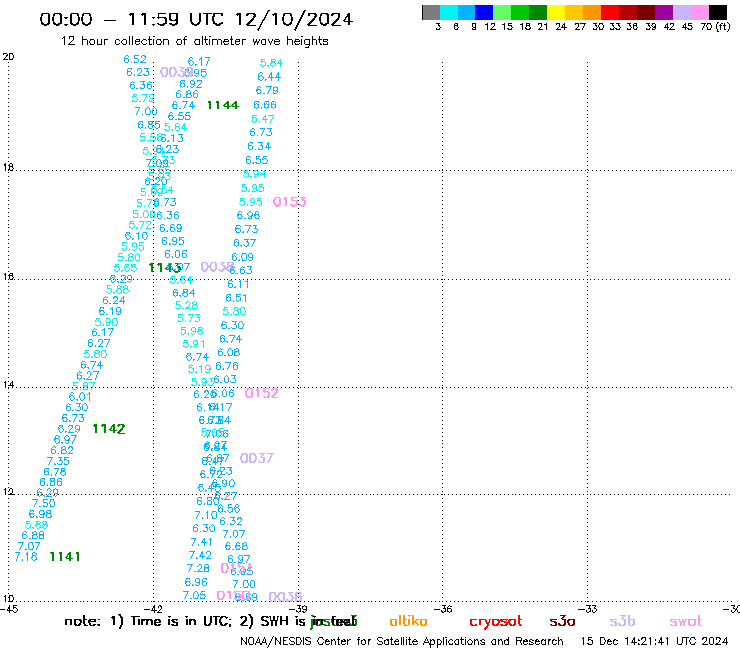
Task: Click the longitude axis label -33
Action: [x=588, y=609]
